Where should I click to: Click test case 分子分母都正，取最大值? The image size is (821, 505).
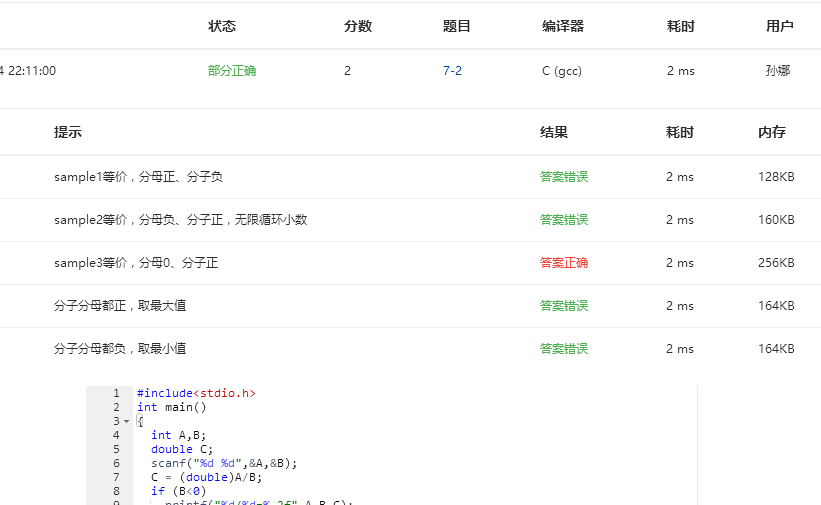pos(120,306)
